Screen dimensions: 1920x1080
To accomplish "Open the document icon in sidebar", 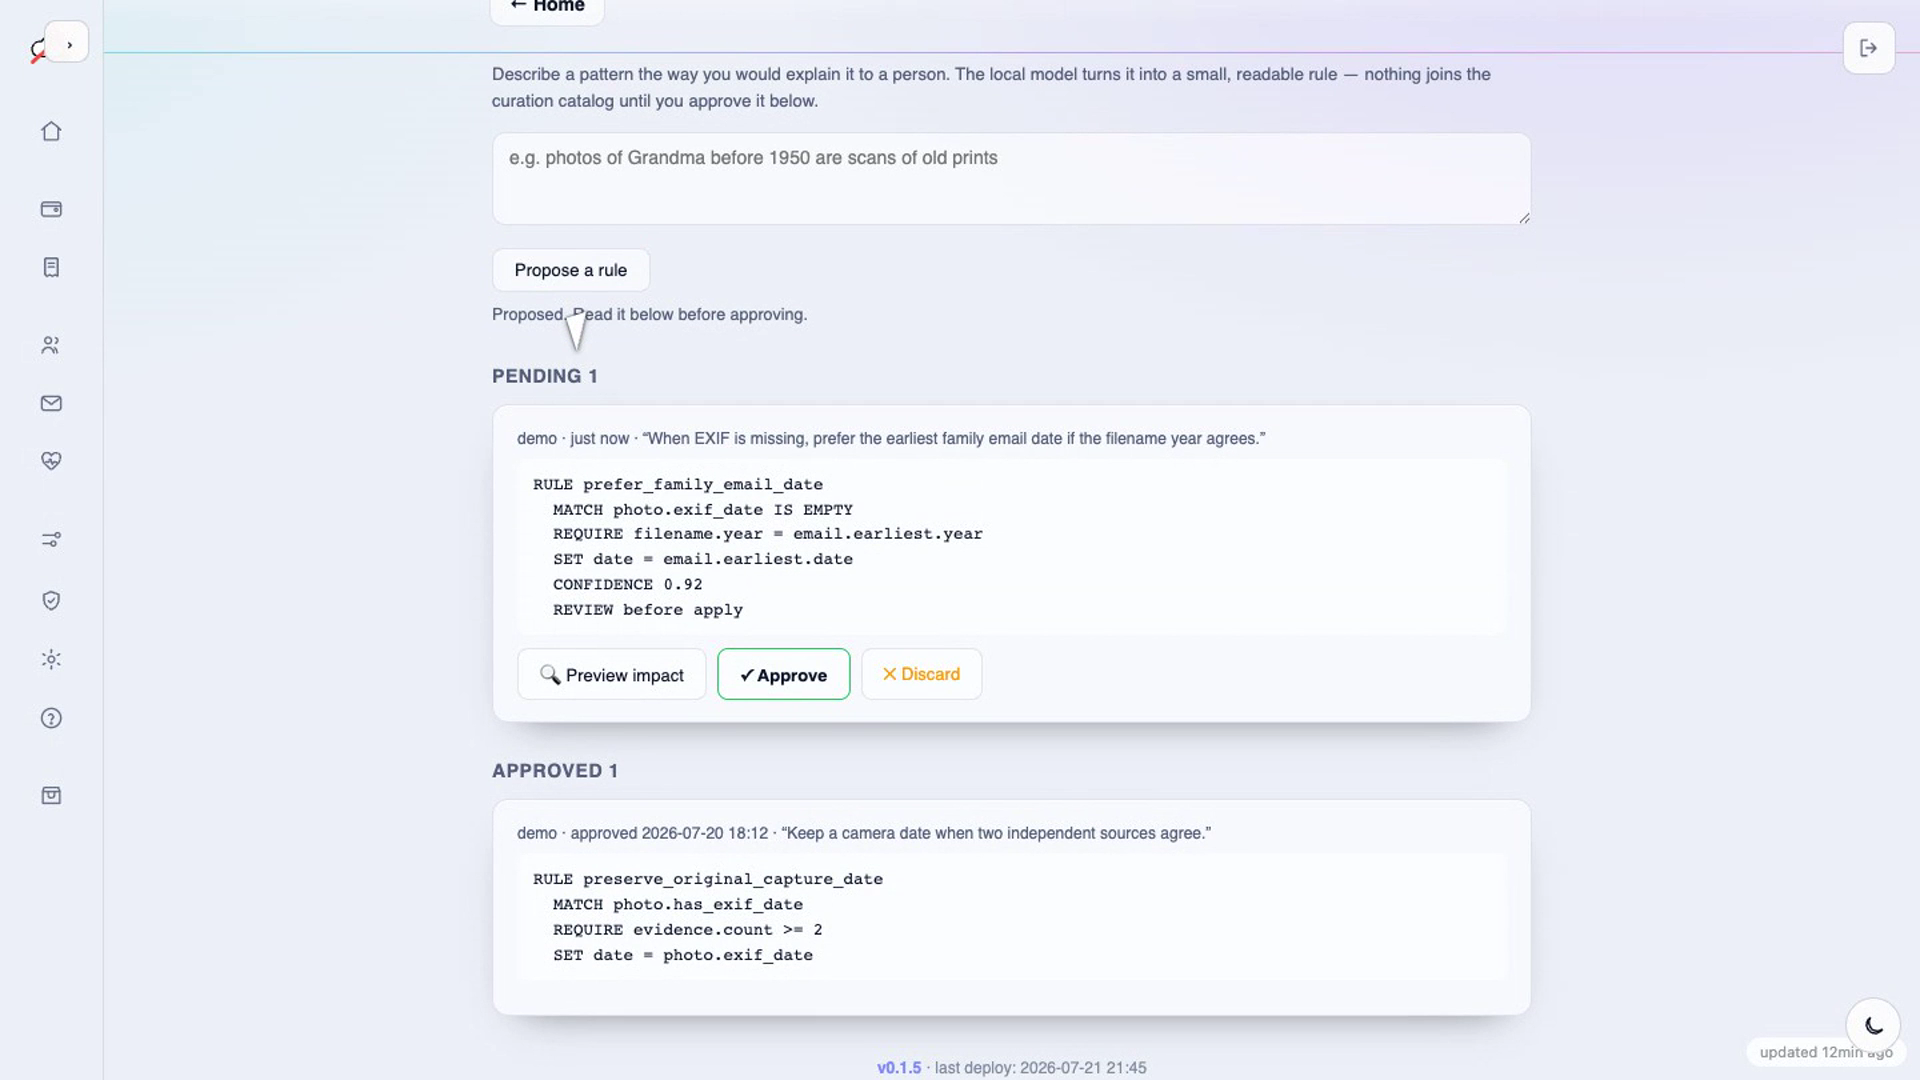I will 51,267.
